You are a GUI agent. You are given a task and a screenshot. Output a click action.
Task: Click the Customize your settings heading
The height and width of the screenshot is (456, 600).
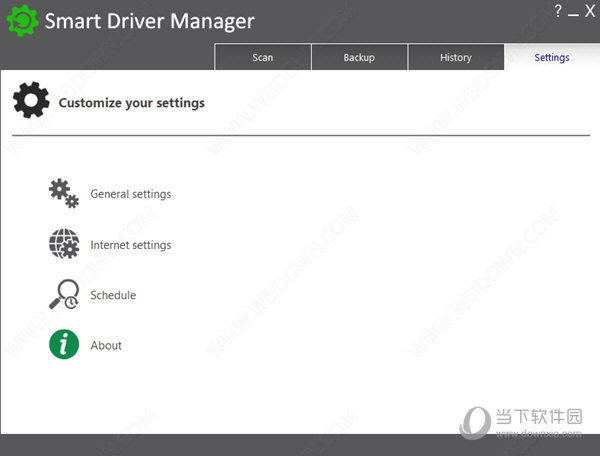pos(132,103)
